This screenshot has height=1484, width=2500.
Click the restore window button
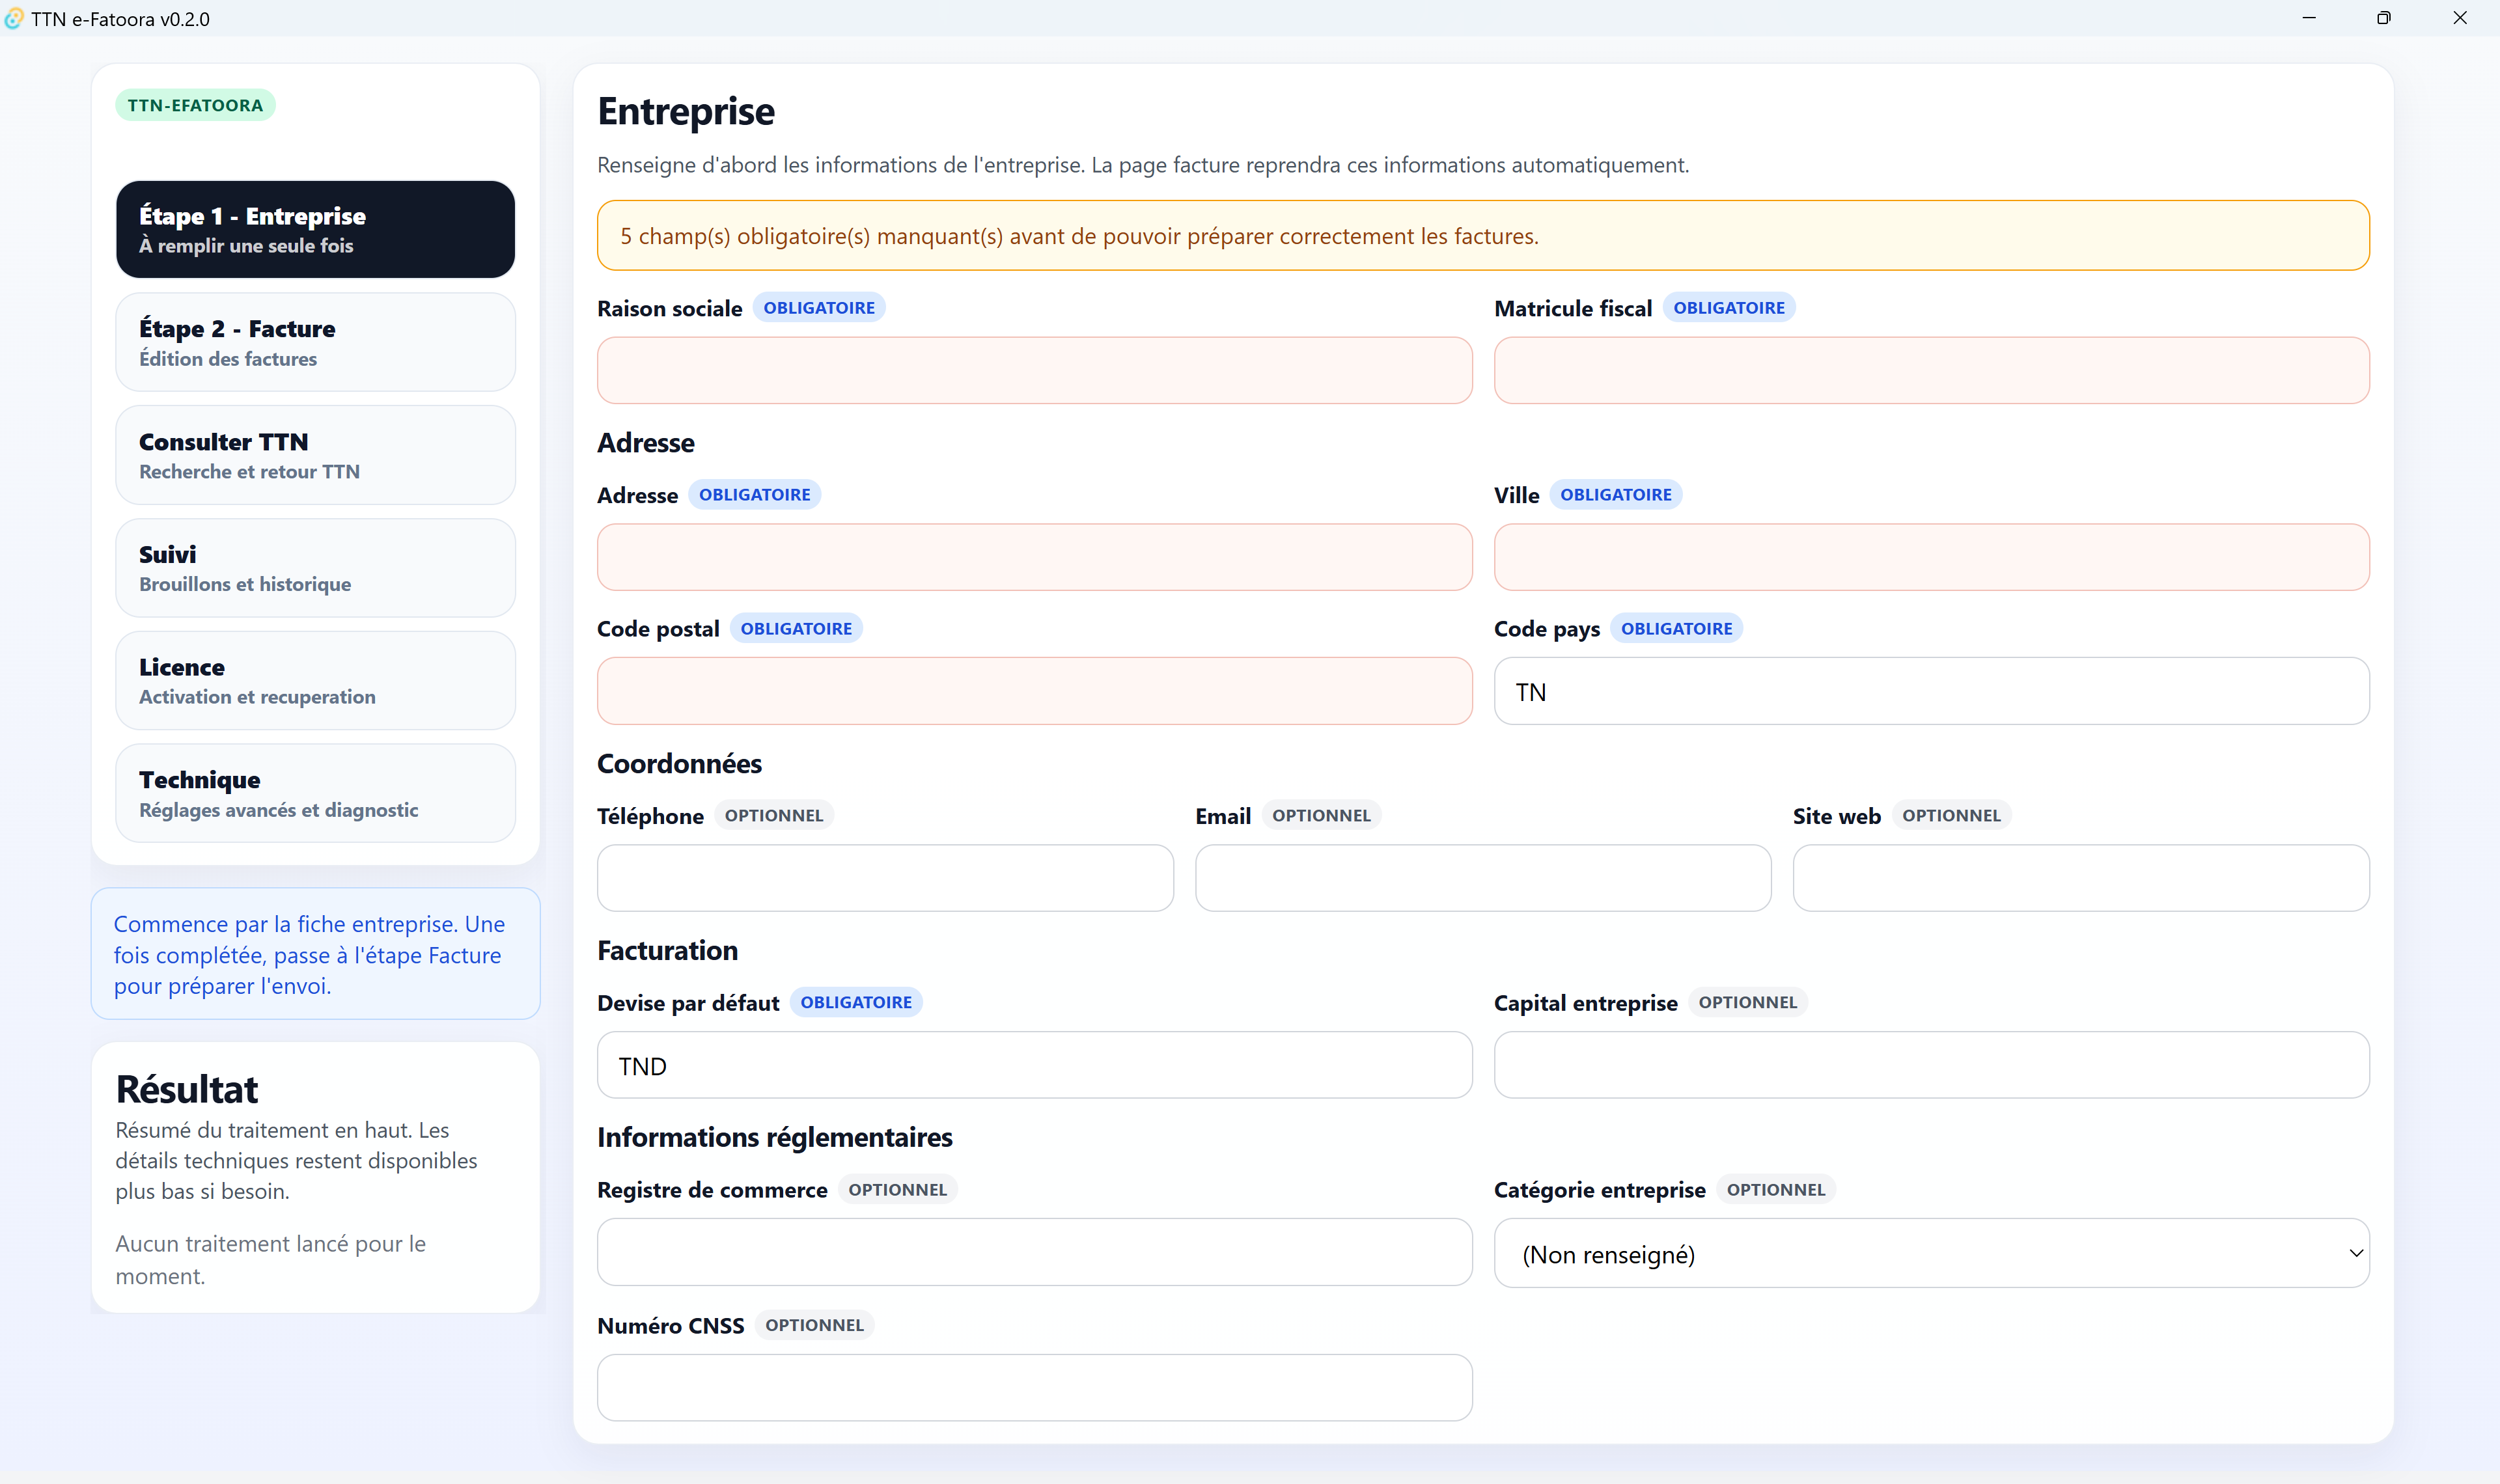[x=2383, y=18]
